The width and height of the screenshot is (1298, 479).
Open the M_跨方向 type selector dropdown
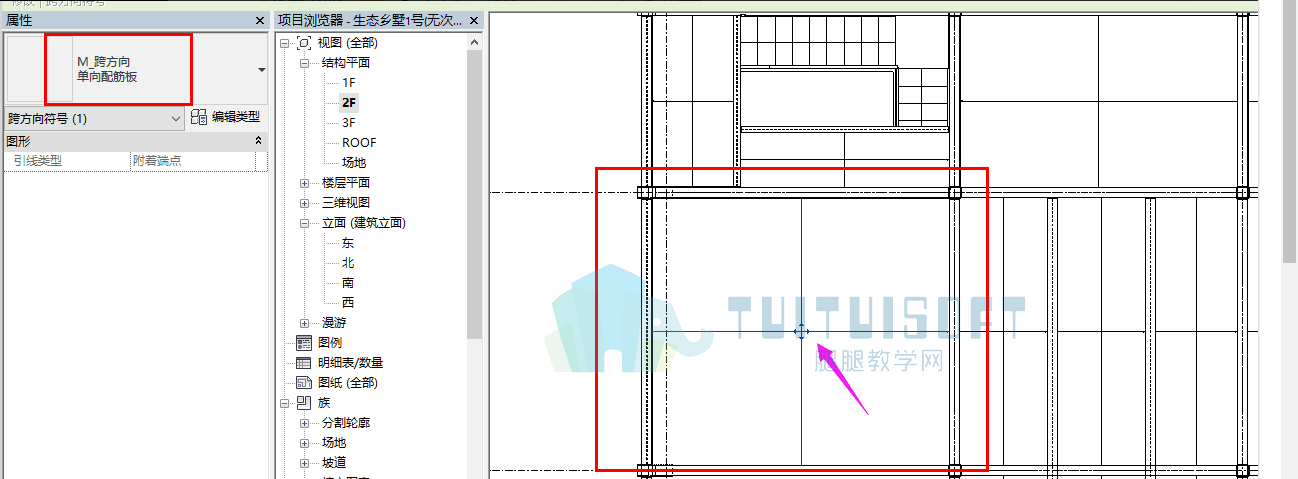click(262, 70)
